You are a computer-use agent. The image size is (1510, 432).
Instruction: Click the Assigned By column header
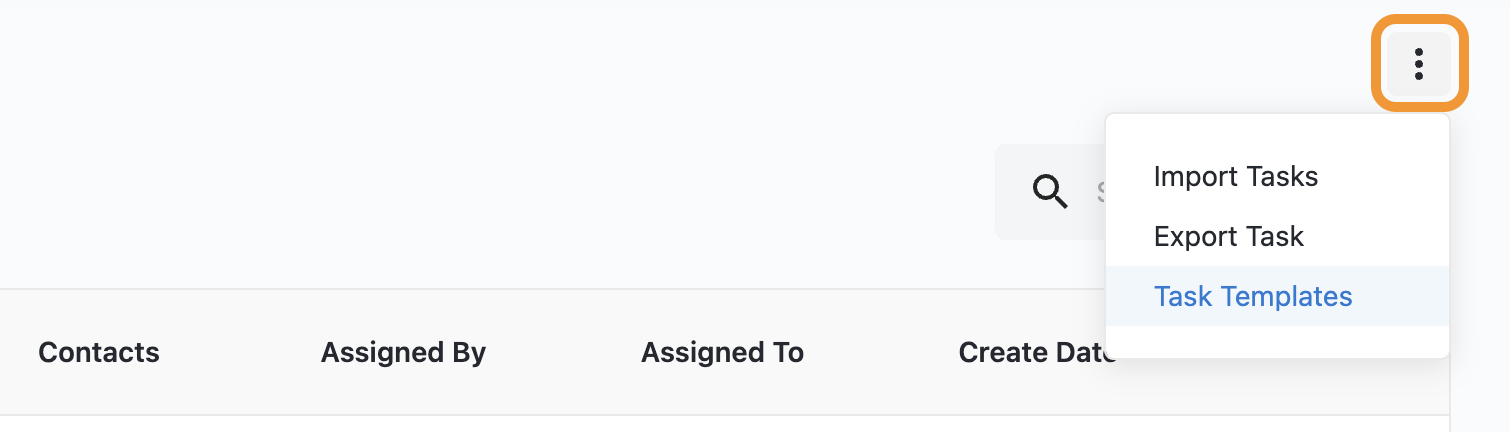coord(403,352)
